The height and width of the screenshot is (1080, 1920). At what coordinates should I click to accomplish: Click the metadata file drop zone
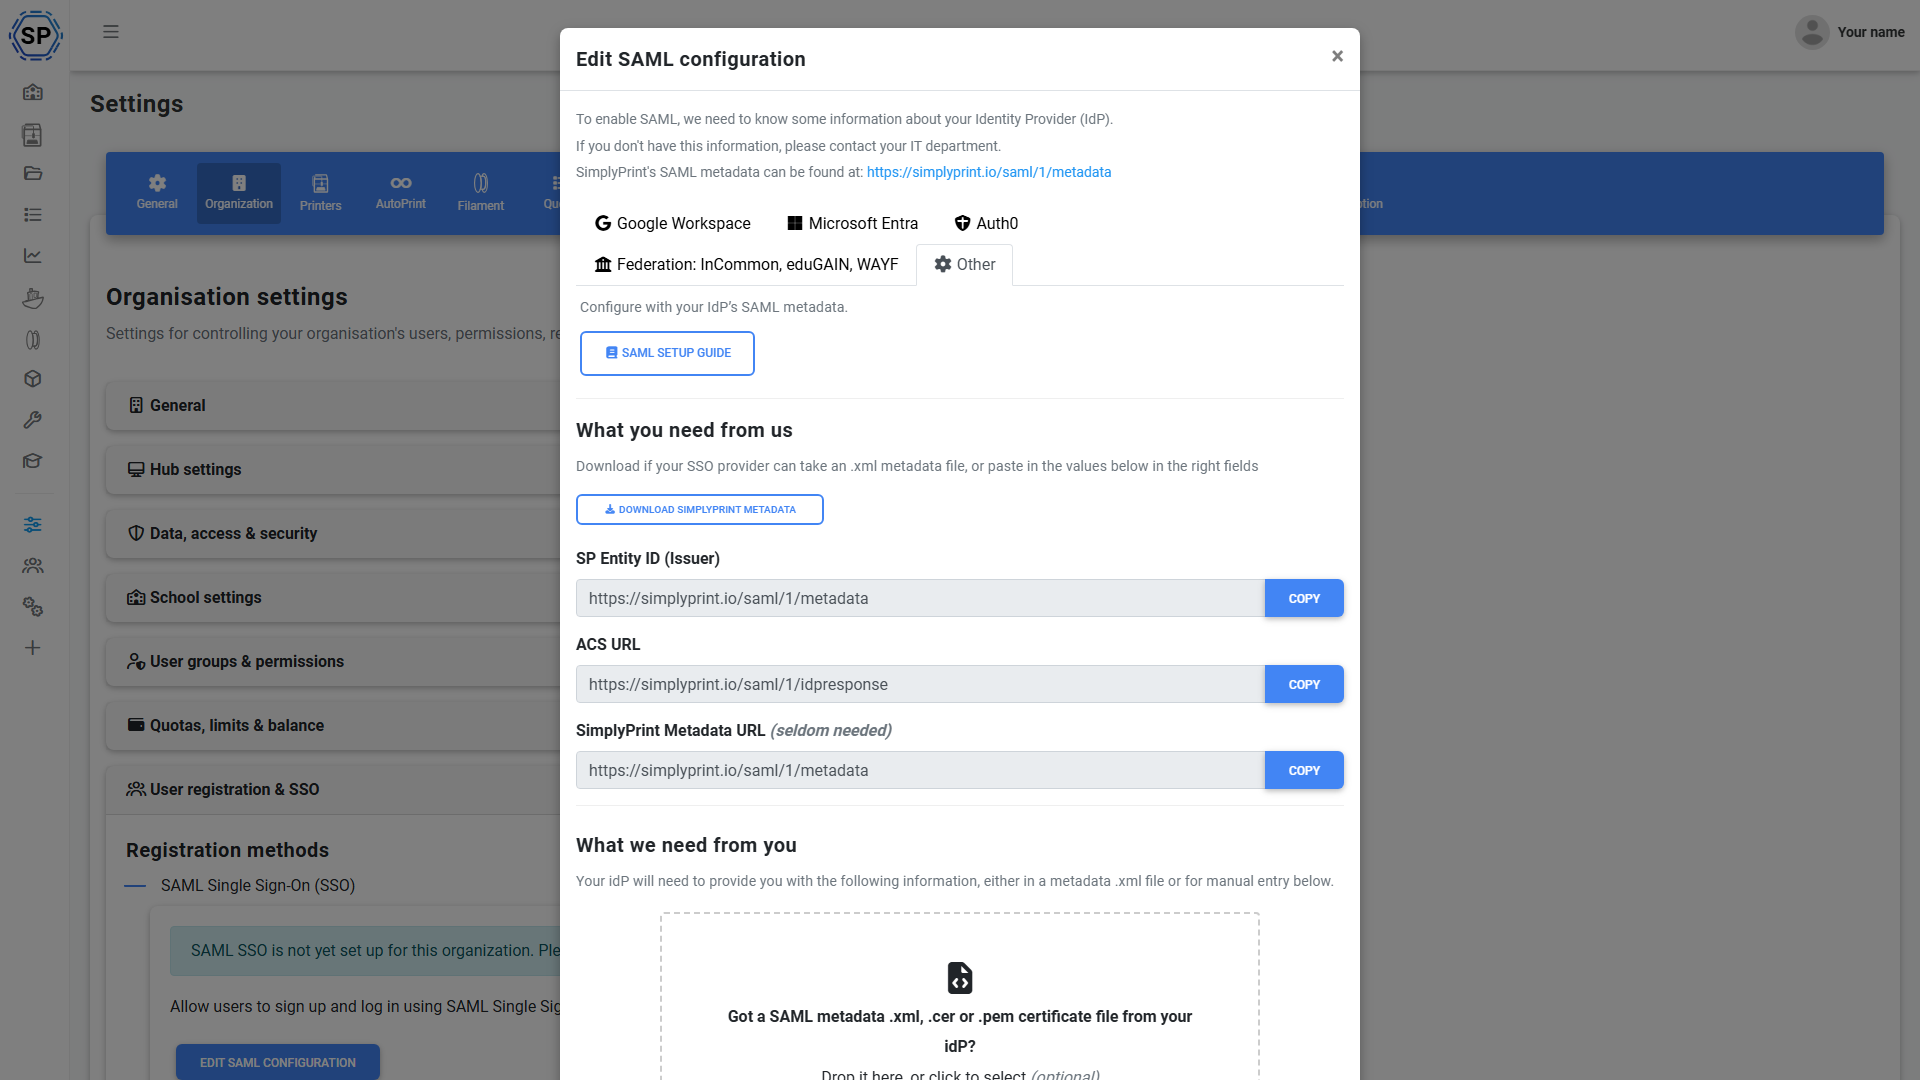(x=960, y=996)
